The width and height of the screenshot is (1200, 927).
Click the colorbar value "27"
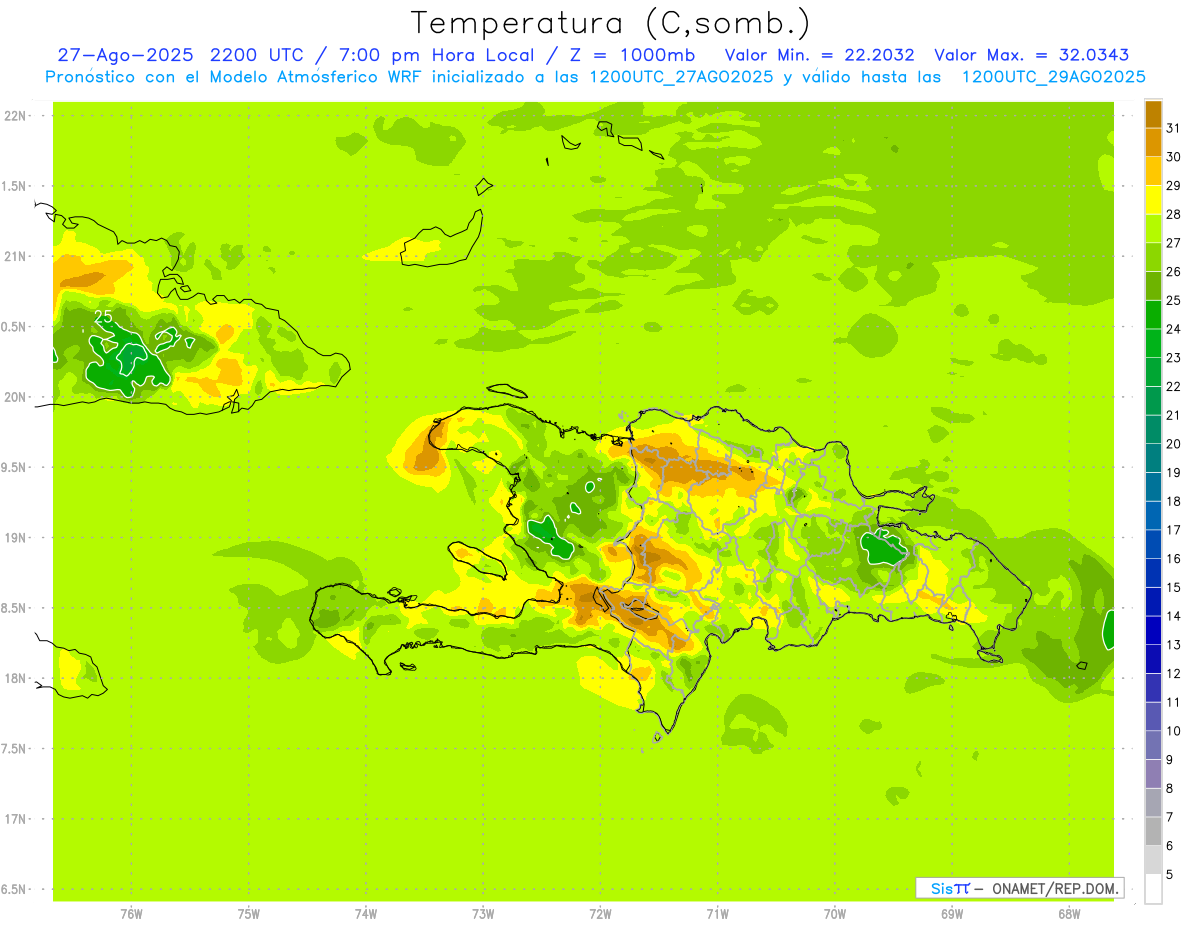[1173, 242]
